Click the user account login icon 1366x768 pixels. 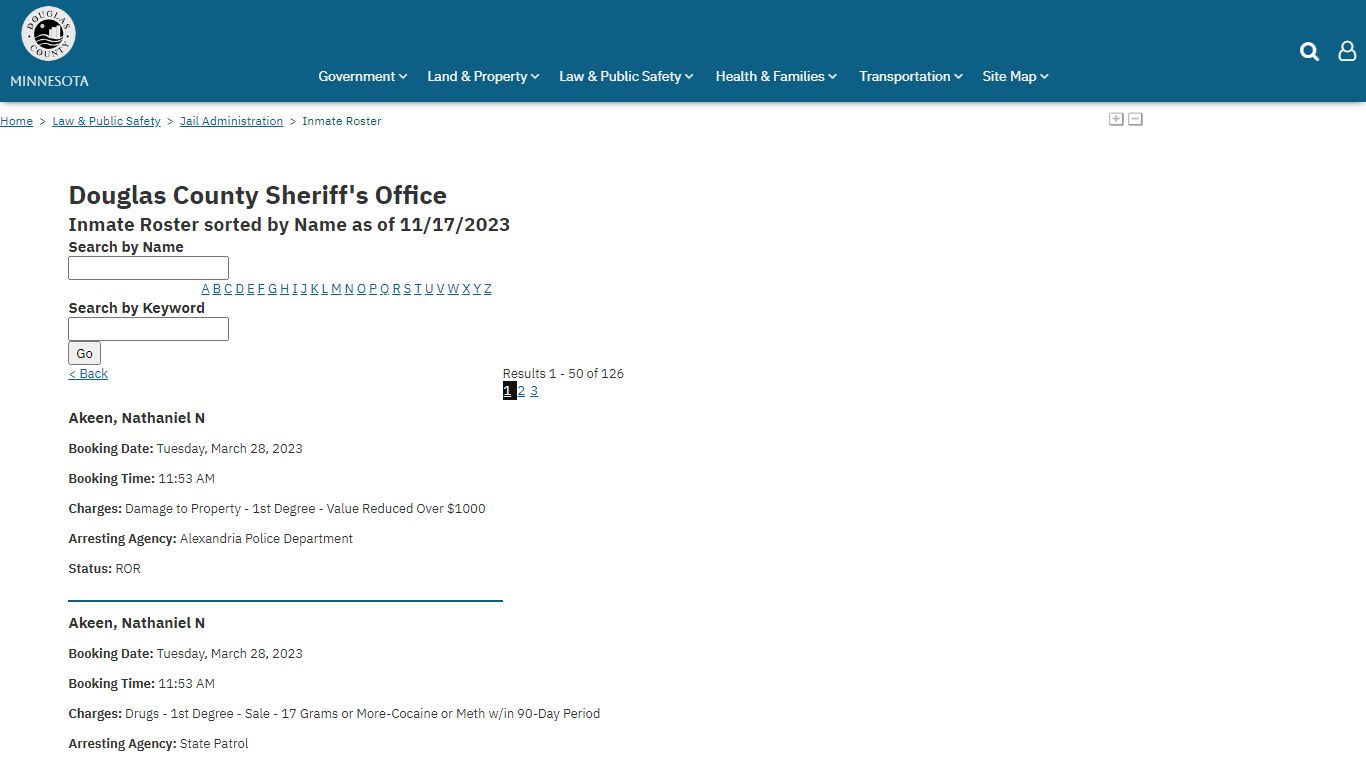point(1347,52)
